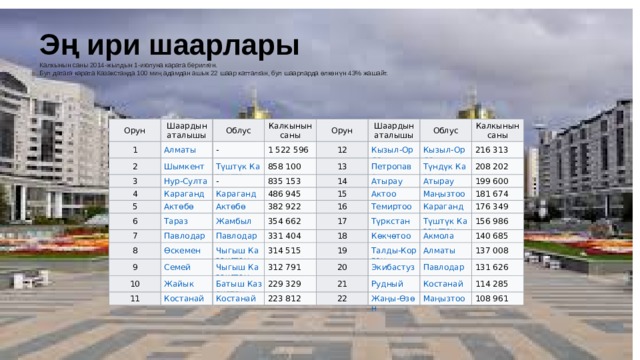Click the Түштүк Ка region beside Шымкент
The image size is (640, 360).
point(238,167)
